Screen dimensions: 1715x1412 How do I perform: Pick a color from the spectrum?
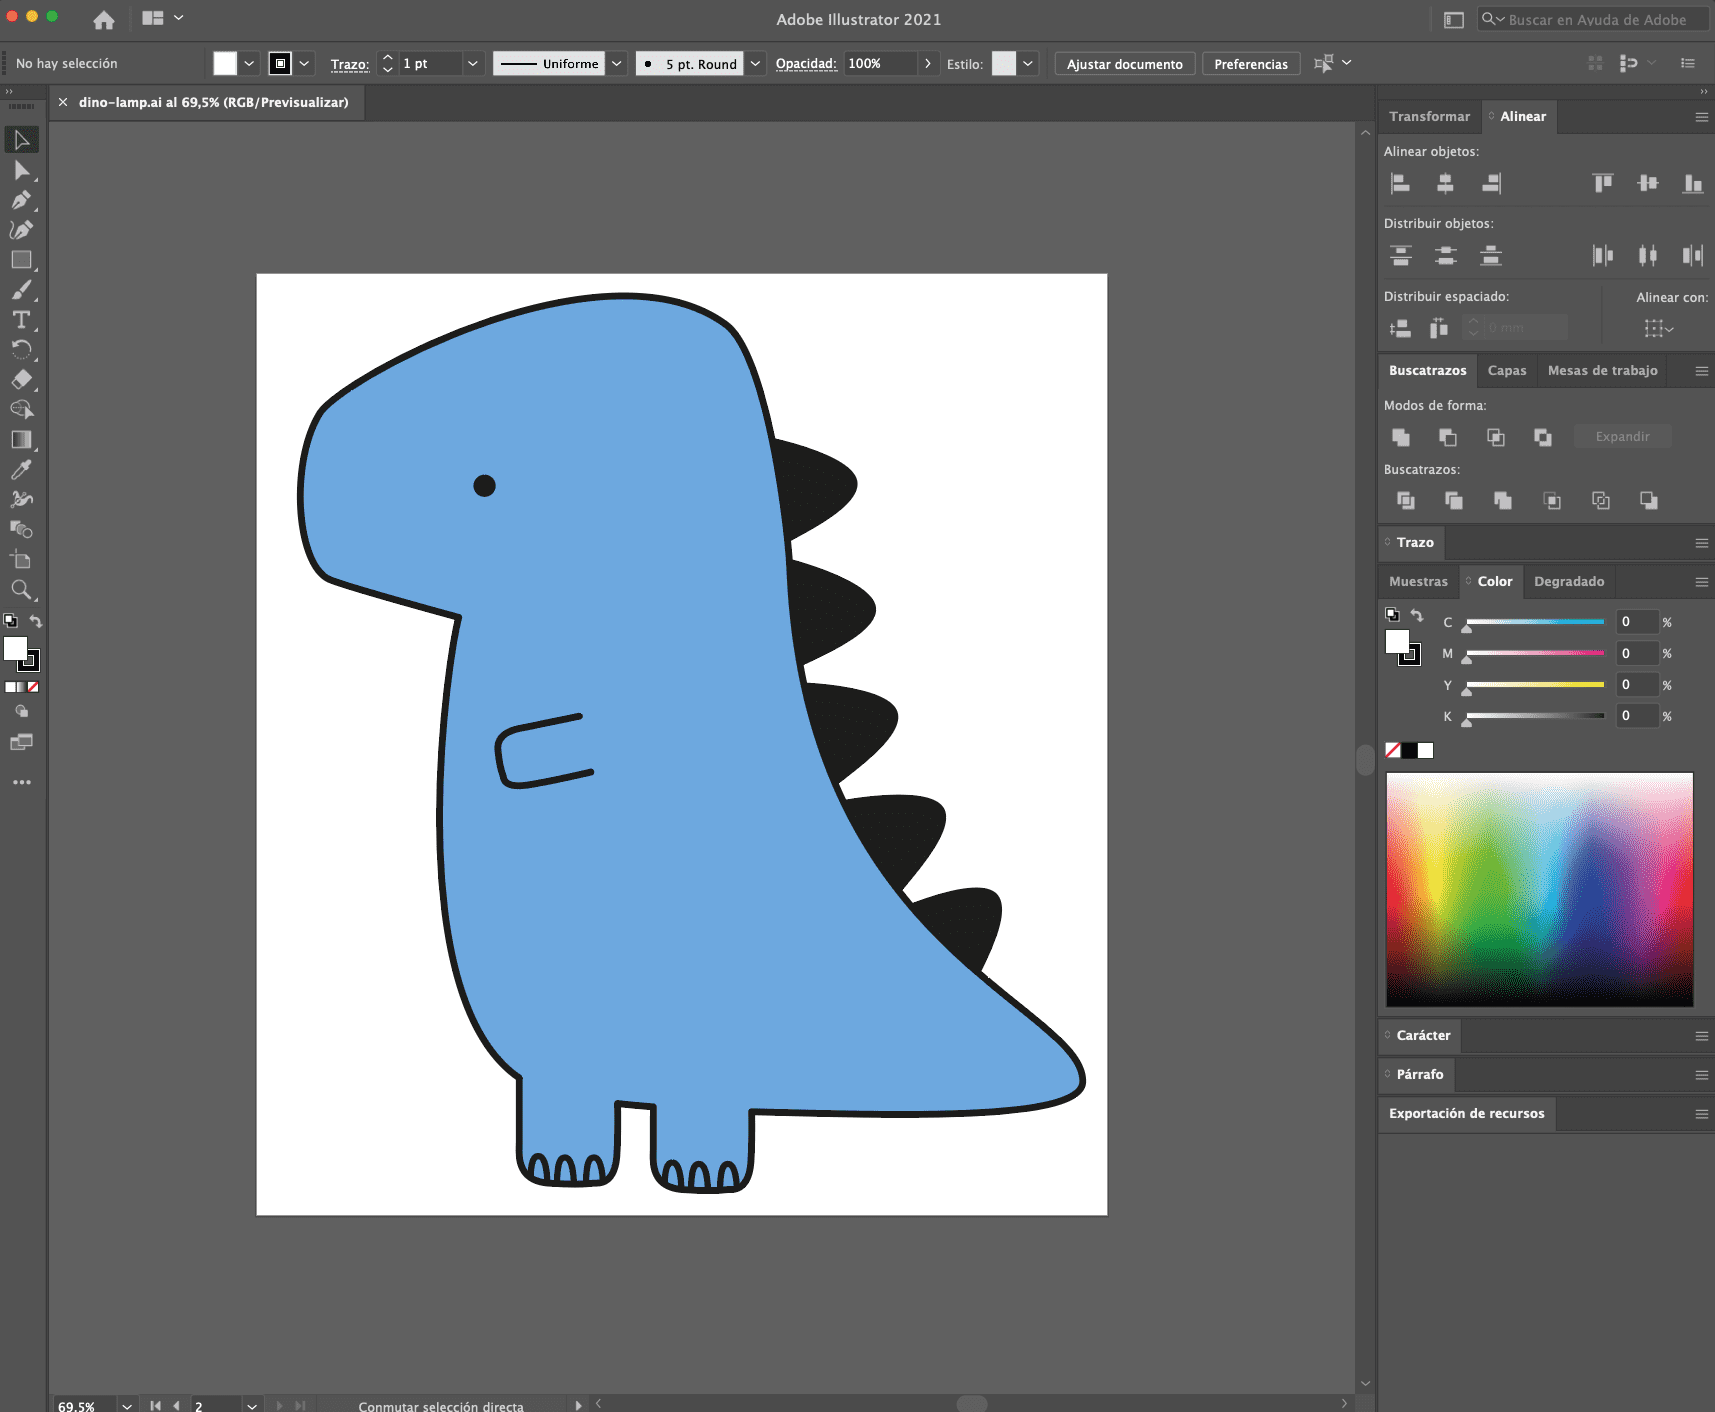point(1539,888)
